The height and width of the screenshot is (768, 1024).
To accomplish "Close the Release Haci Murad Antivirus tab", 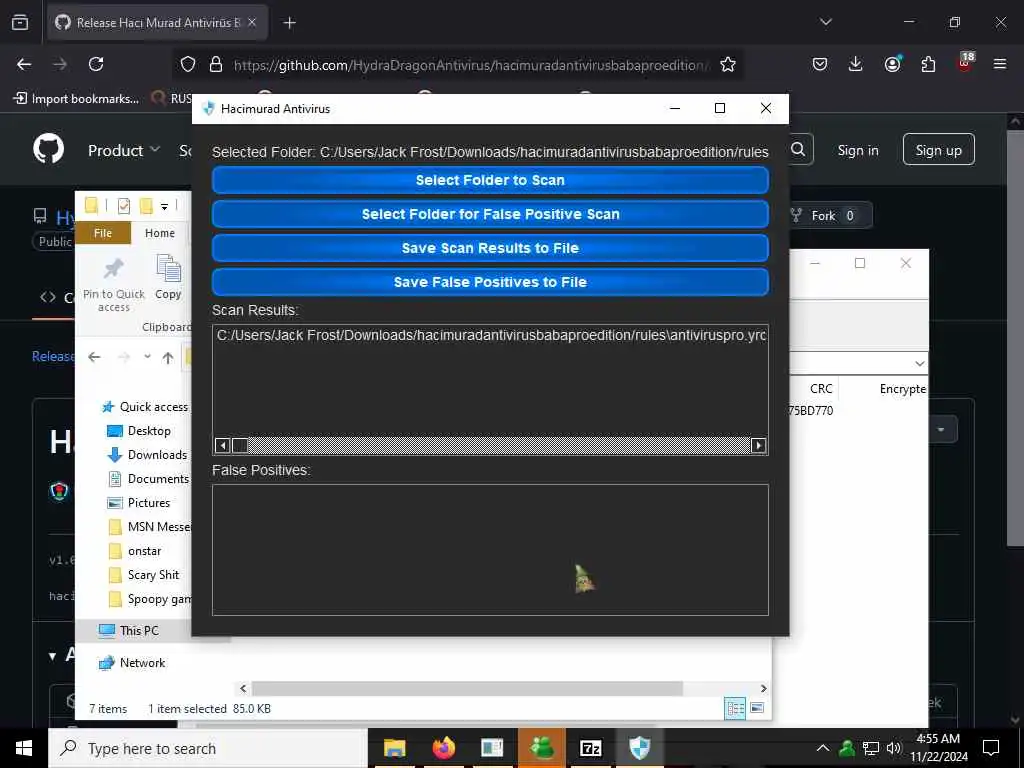I will [252, 22].
